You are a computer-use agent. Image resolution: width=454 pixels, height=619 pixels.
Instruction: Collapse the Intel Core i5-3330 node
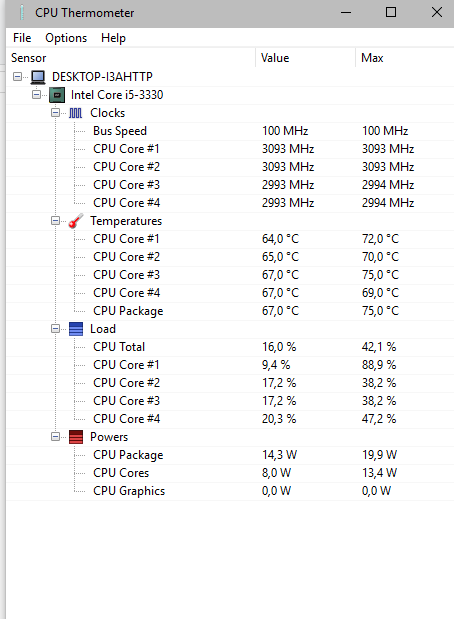click(36, 95)
